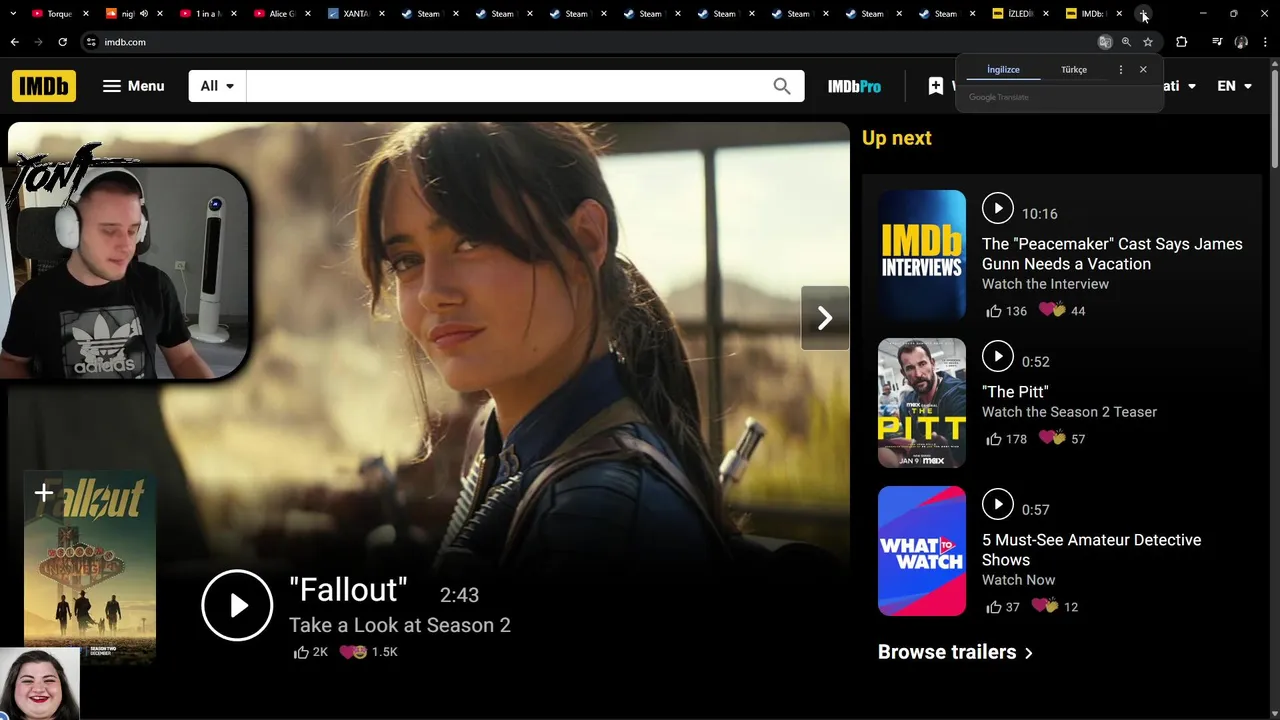Viewport: 1280px width, 720px height.
Task: Click the imdb.com address bar
Action: [x=590, y=42]
